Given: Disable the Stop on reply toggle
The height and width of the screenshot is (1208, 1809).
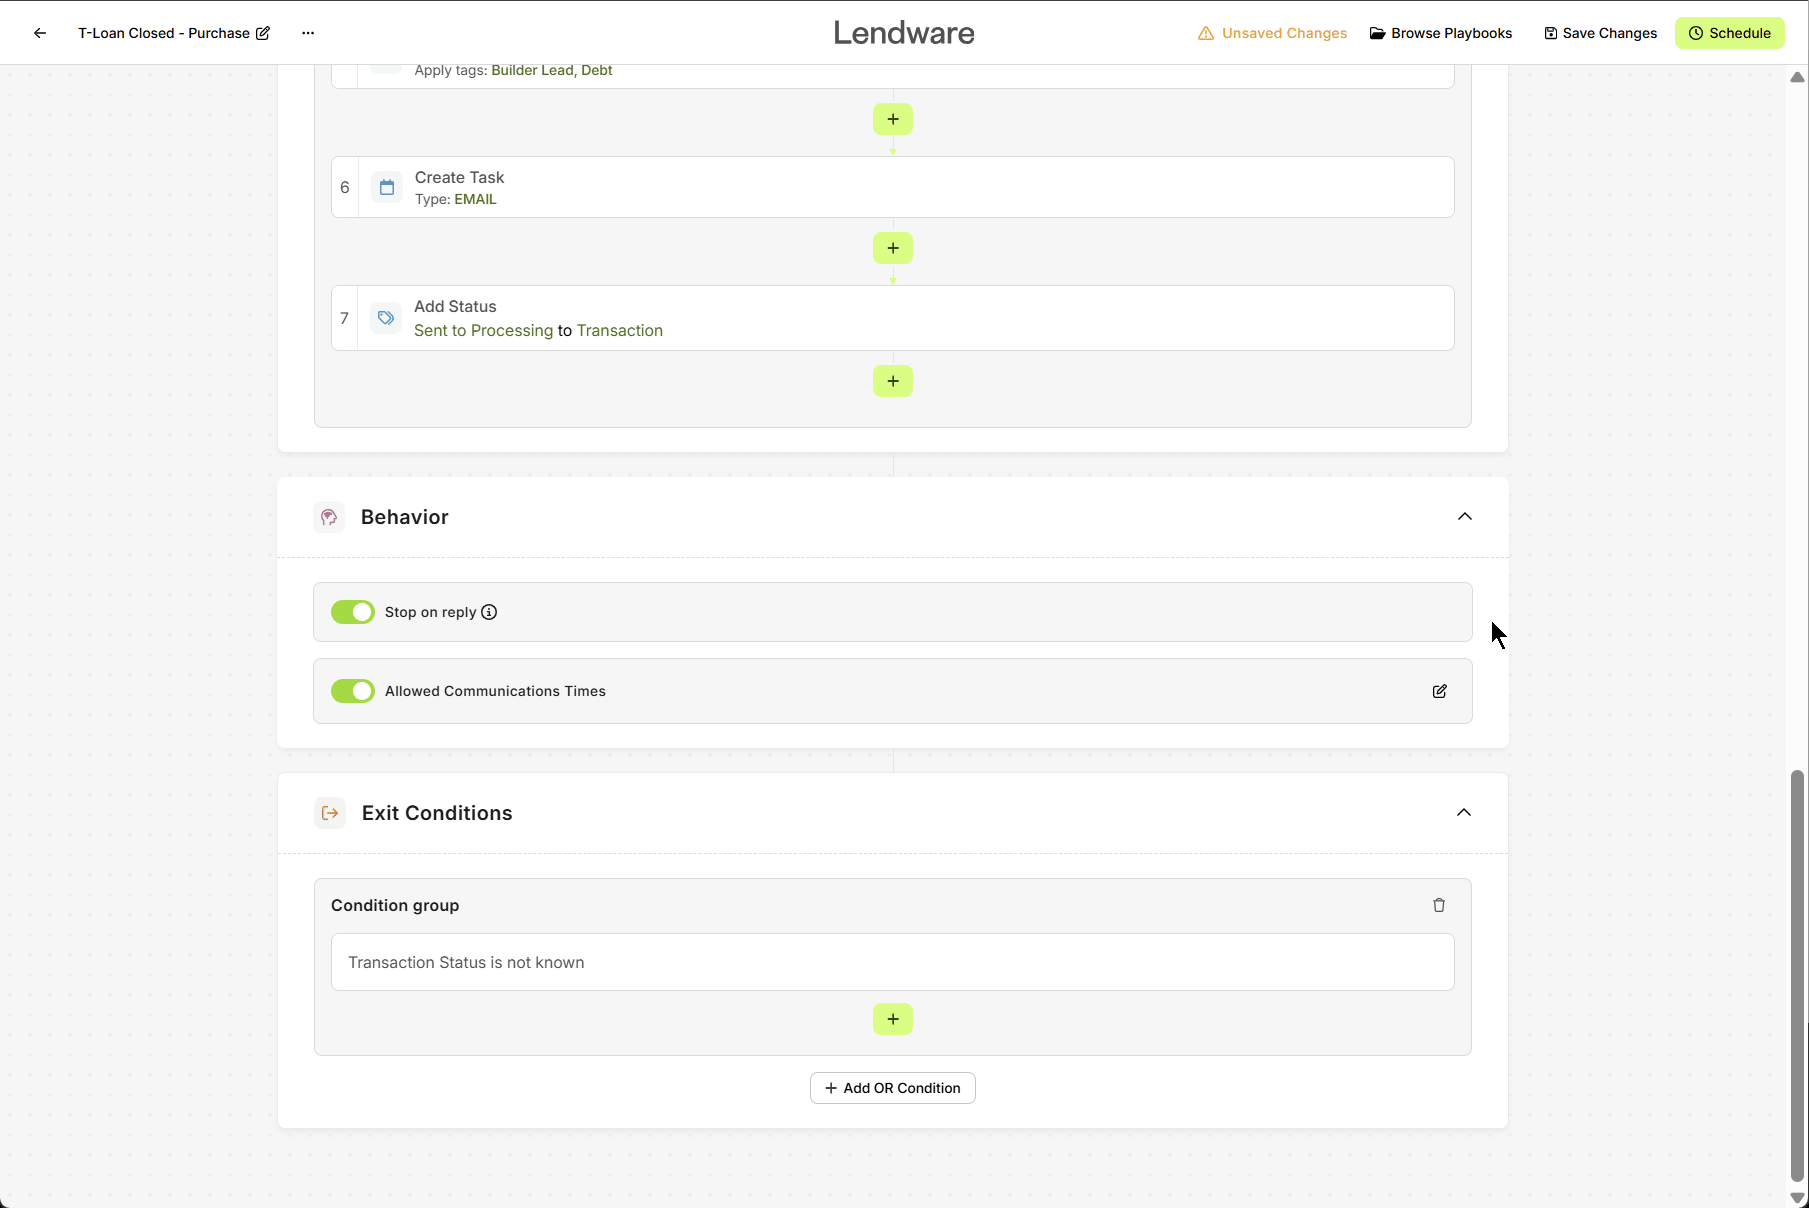Looking at the screenshot, I should [x=353, y=612].
